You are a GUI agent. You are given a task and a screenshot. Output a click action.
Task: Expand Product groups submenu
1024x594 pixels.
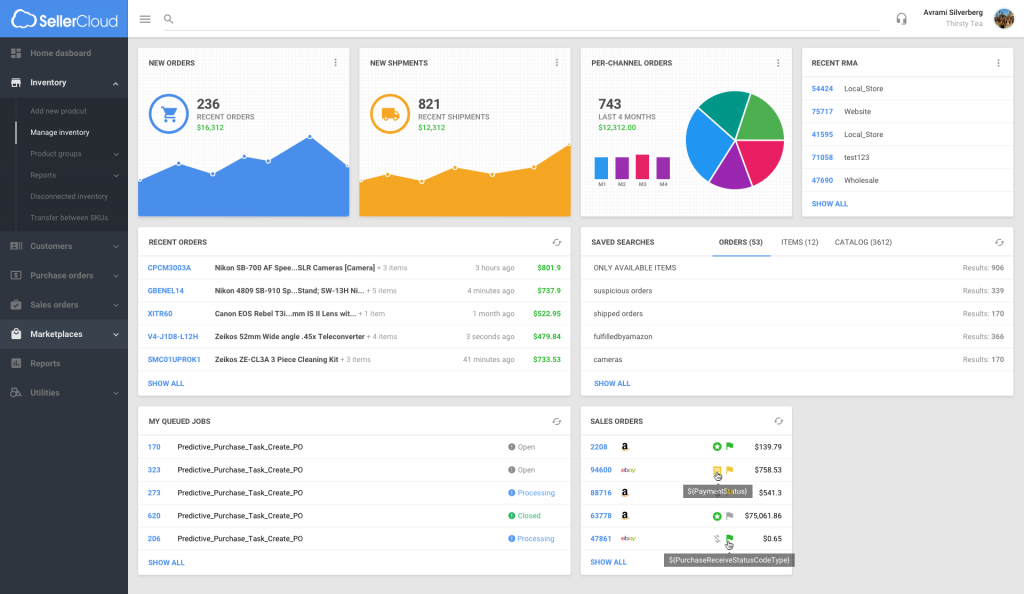tap(116, 154)
